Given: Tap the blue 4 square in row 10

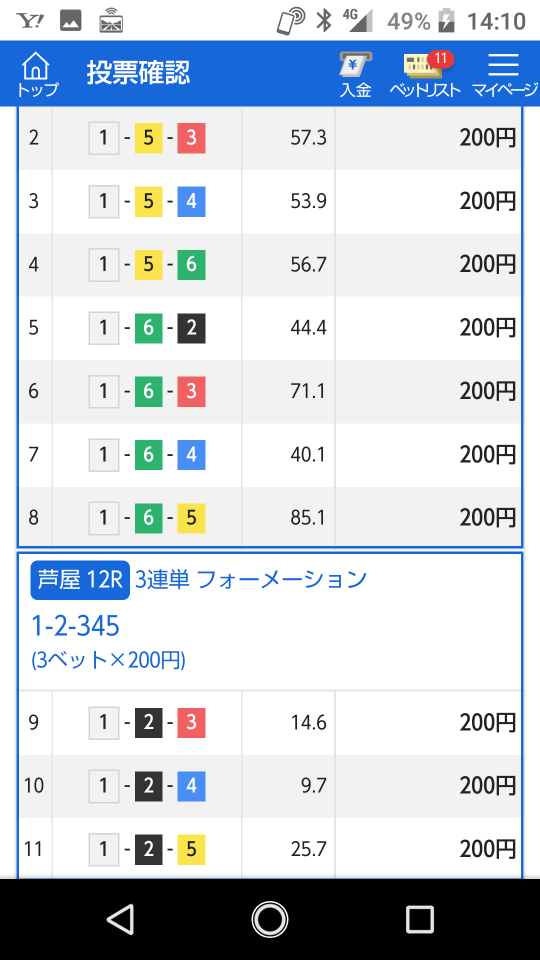Looking at the screenshot, I should click(x=191, y=786).
